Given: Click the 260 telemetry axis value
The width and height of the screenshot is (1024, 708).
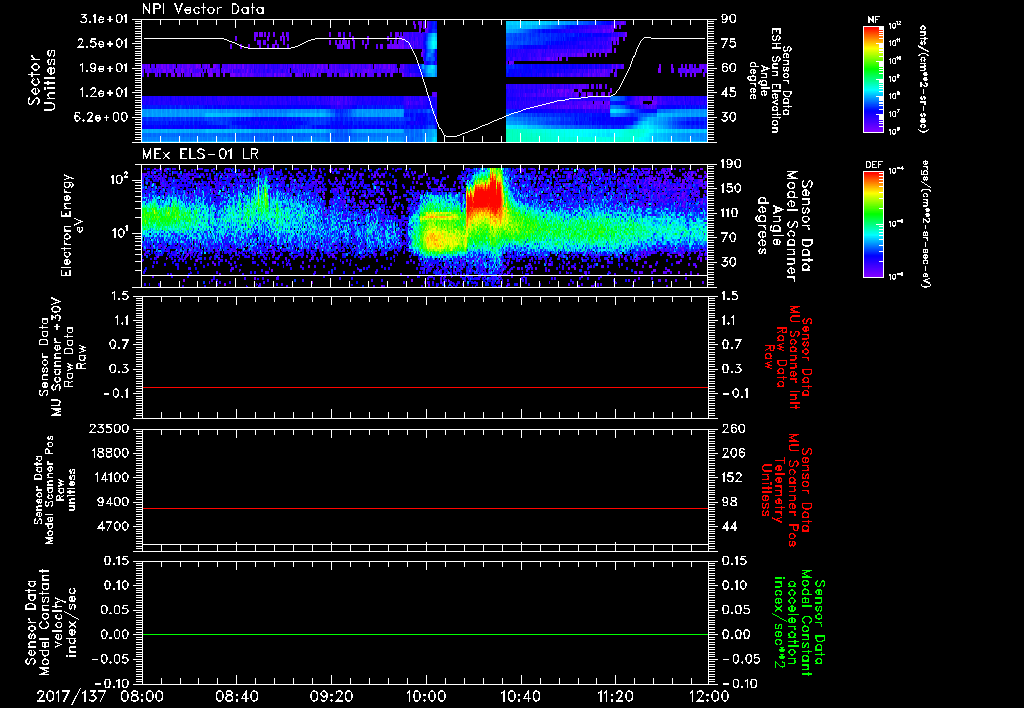Looking at the screenshot, I should (731, 429).
